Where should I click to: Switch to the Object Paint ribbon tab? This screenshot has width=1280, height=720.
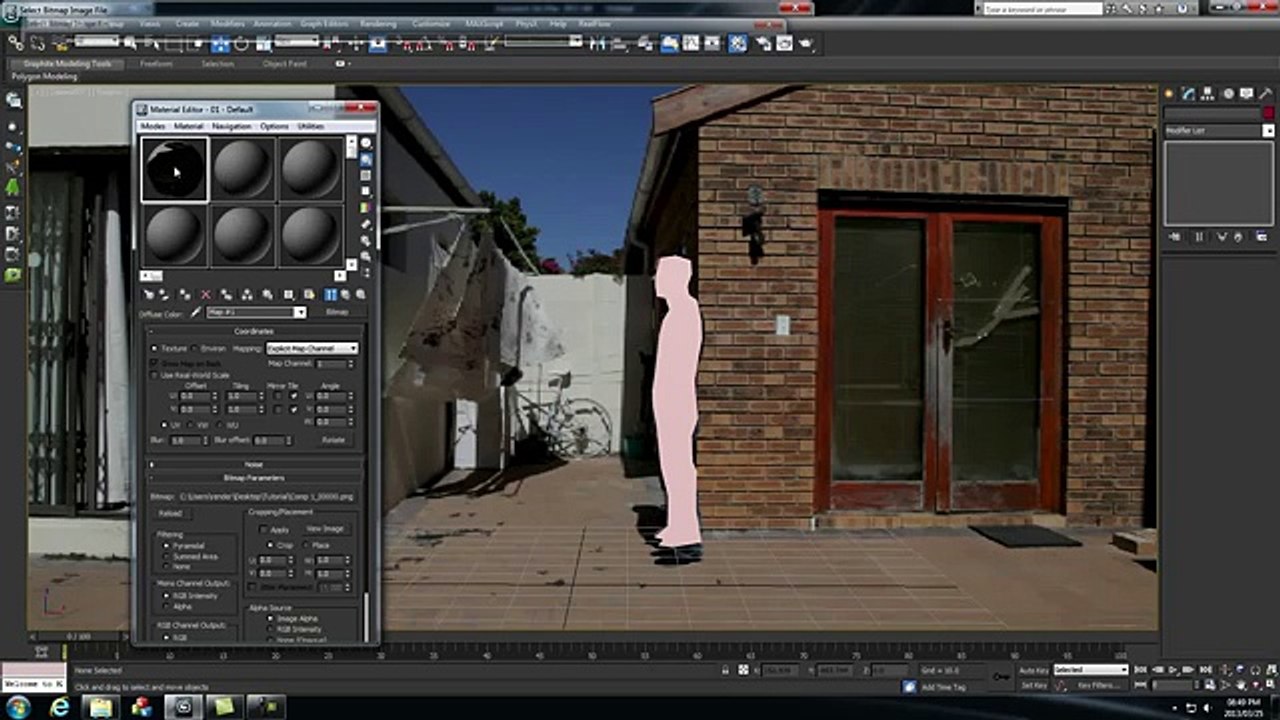point(285,63)
